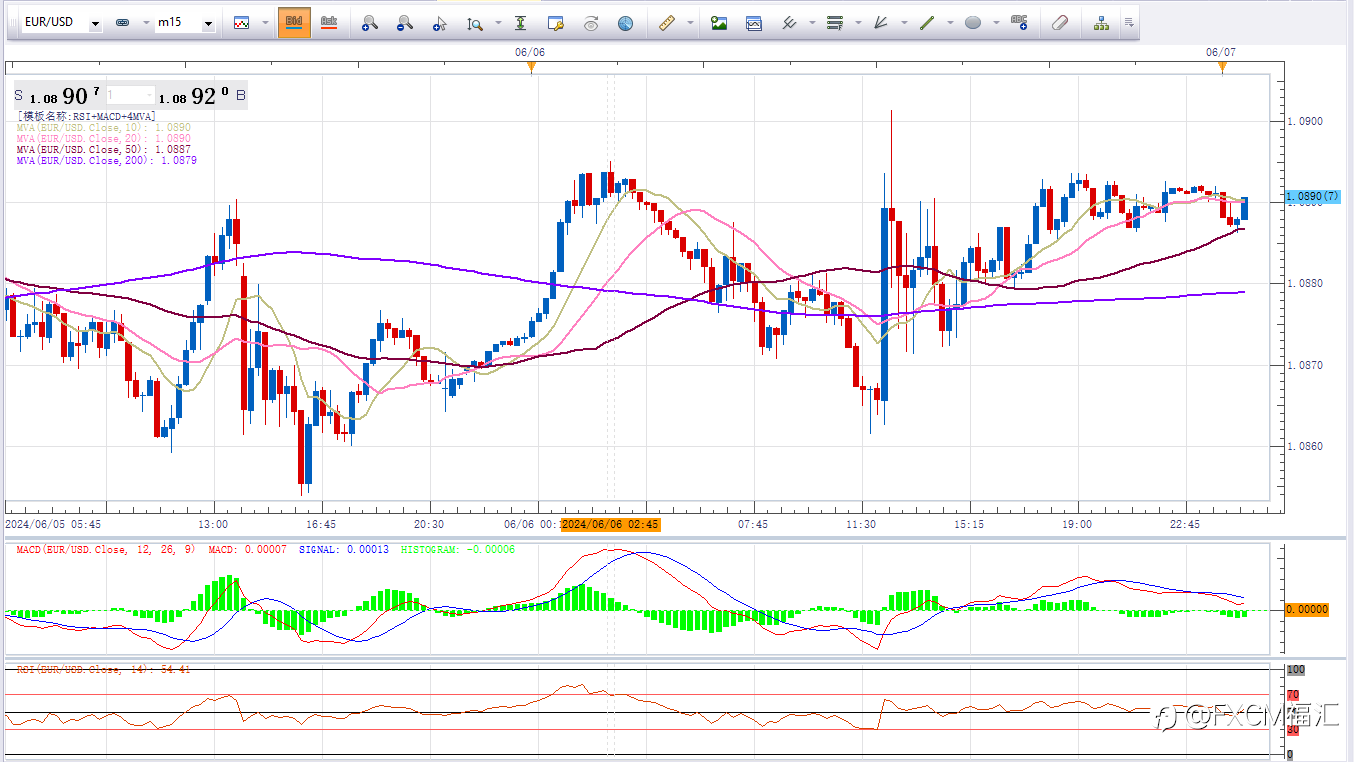Expand the chart type dropdown arrow
Image resolution: width=1354 pixels, height=762 pixels.
click(265, 22)
